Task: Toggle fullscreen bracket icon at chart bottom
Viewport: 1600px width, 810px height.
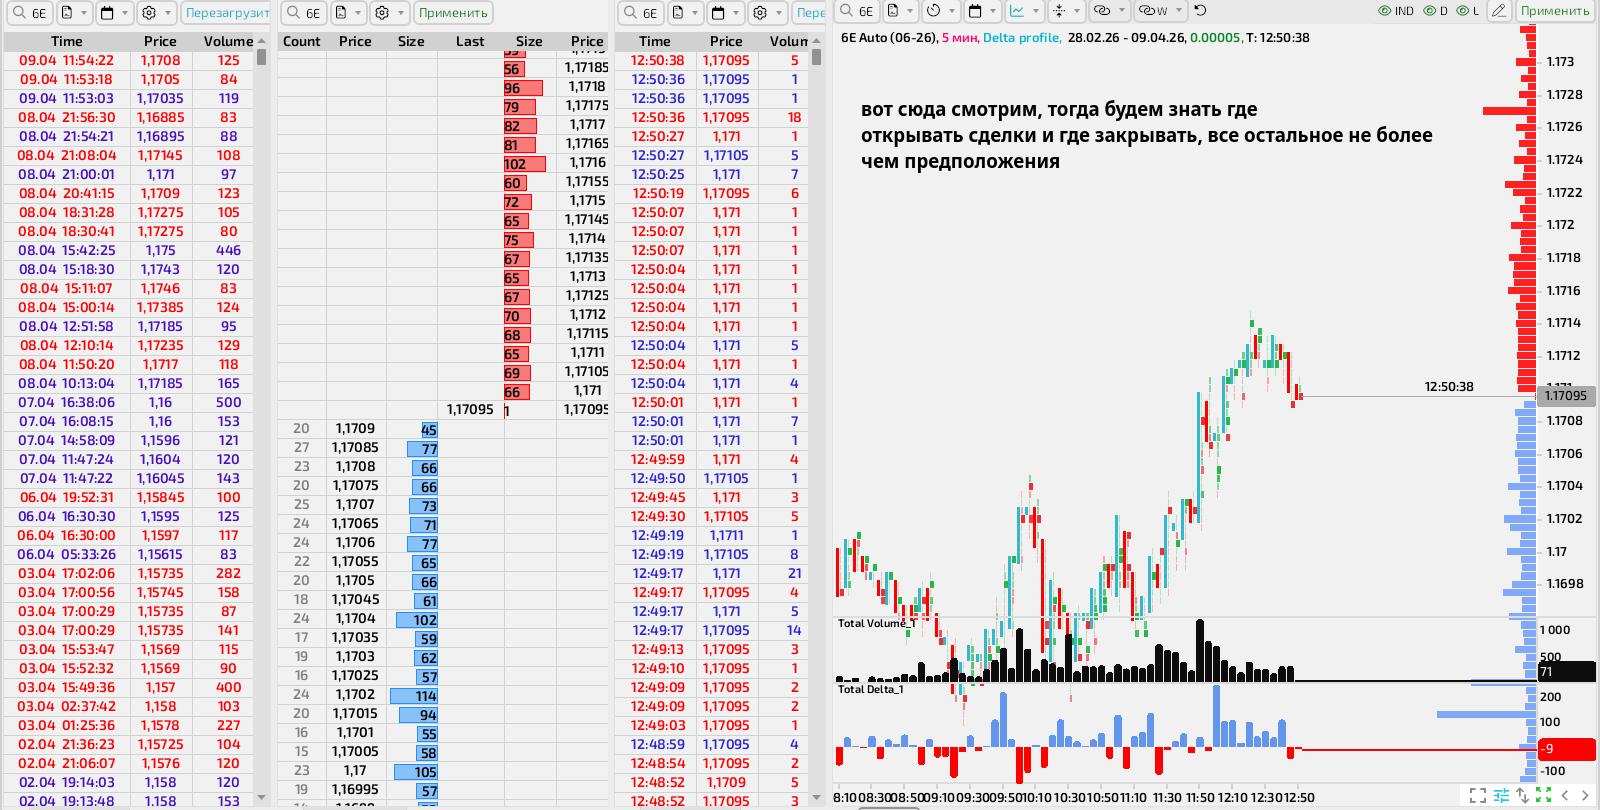Action: pos(1478,796)
